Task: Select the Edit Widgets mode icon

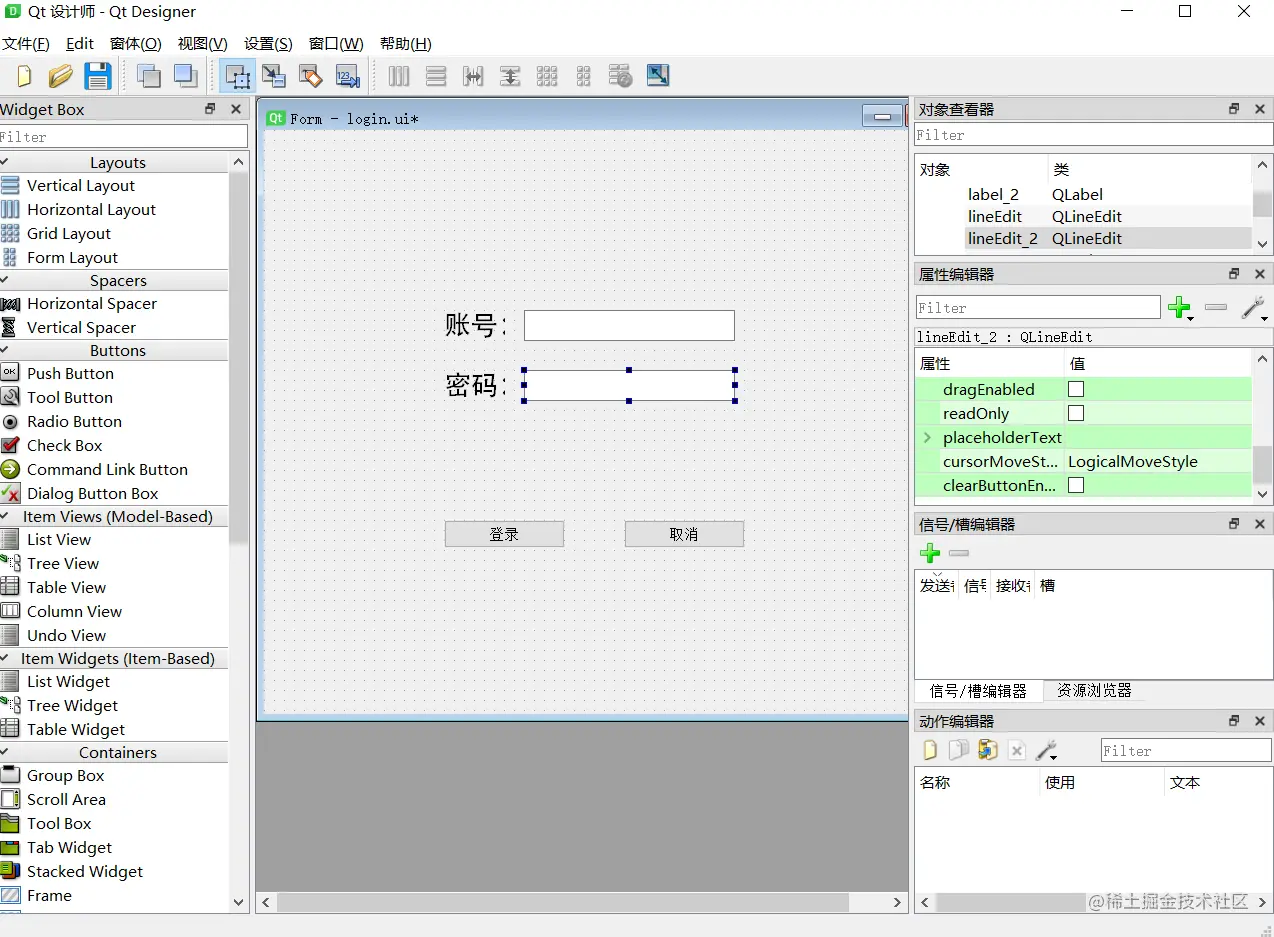Action: pos(238,76)
